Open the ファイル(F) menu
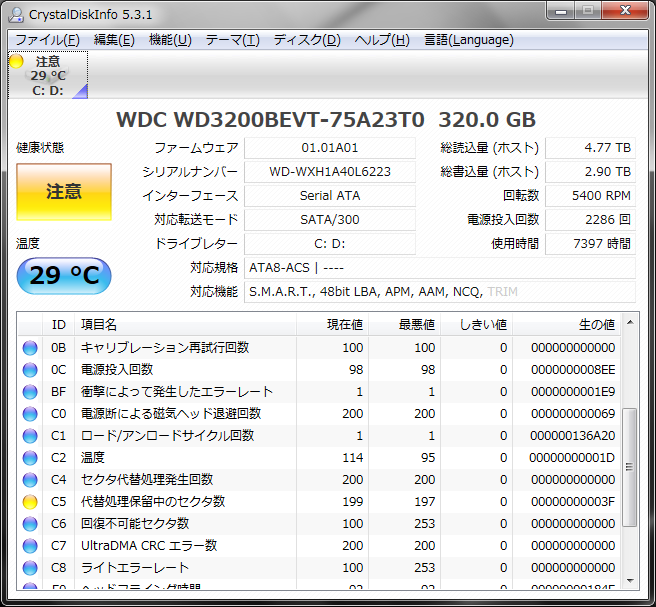The image size is (656, 607). [x=47, y=40]
